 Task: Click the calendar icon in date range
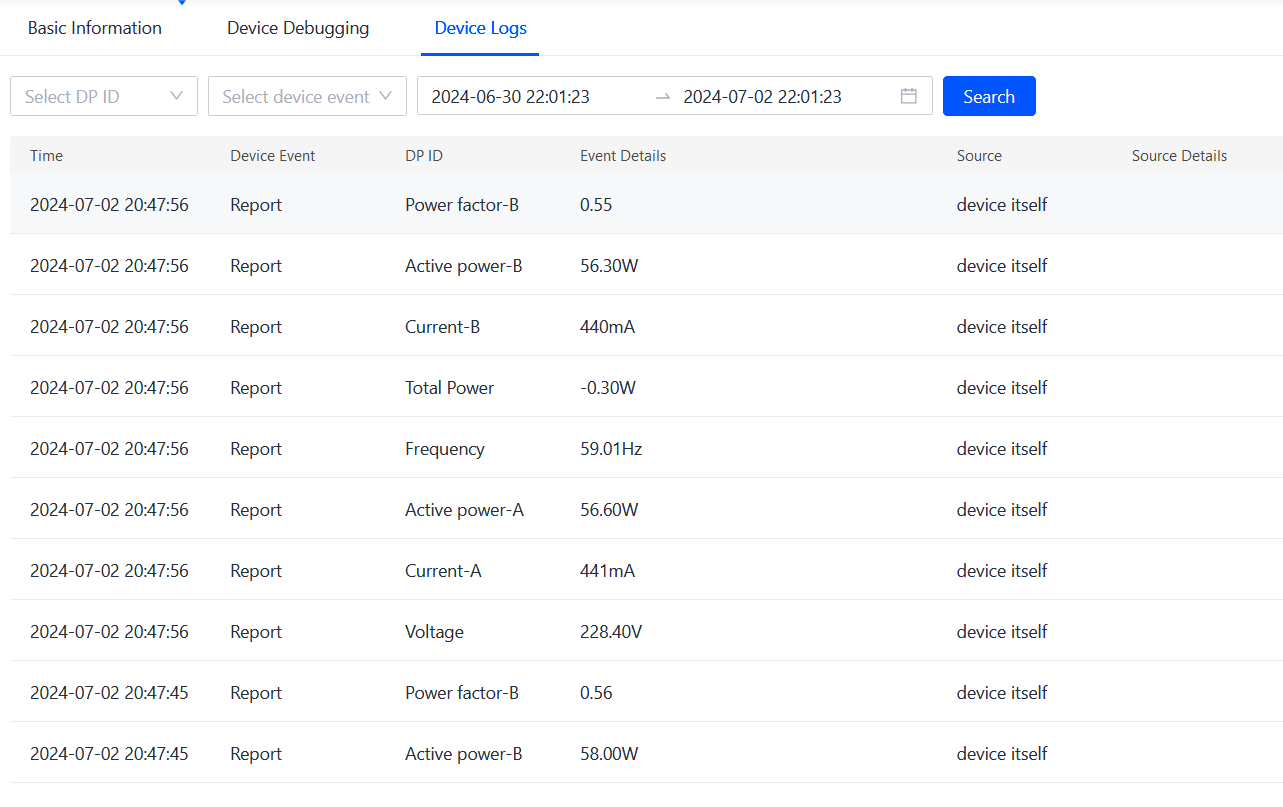click(908, 96)
